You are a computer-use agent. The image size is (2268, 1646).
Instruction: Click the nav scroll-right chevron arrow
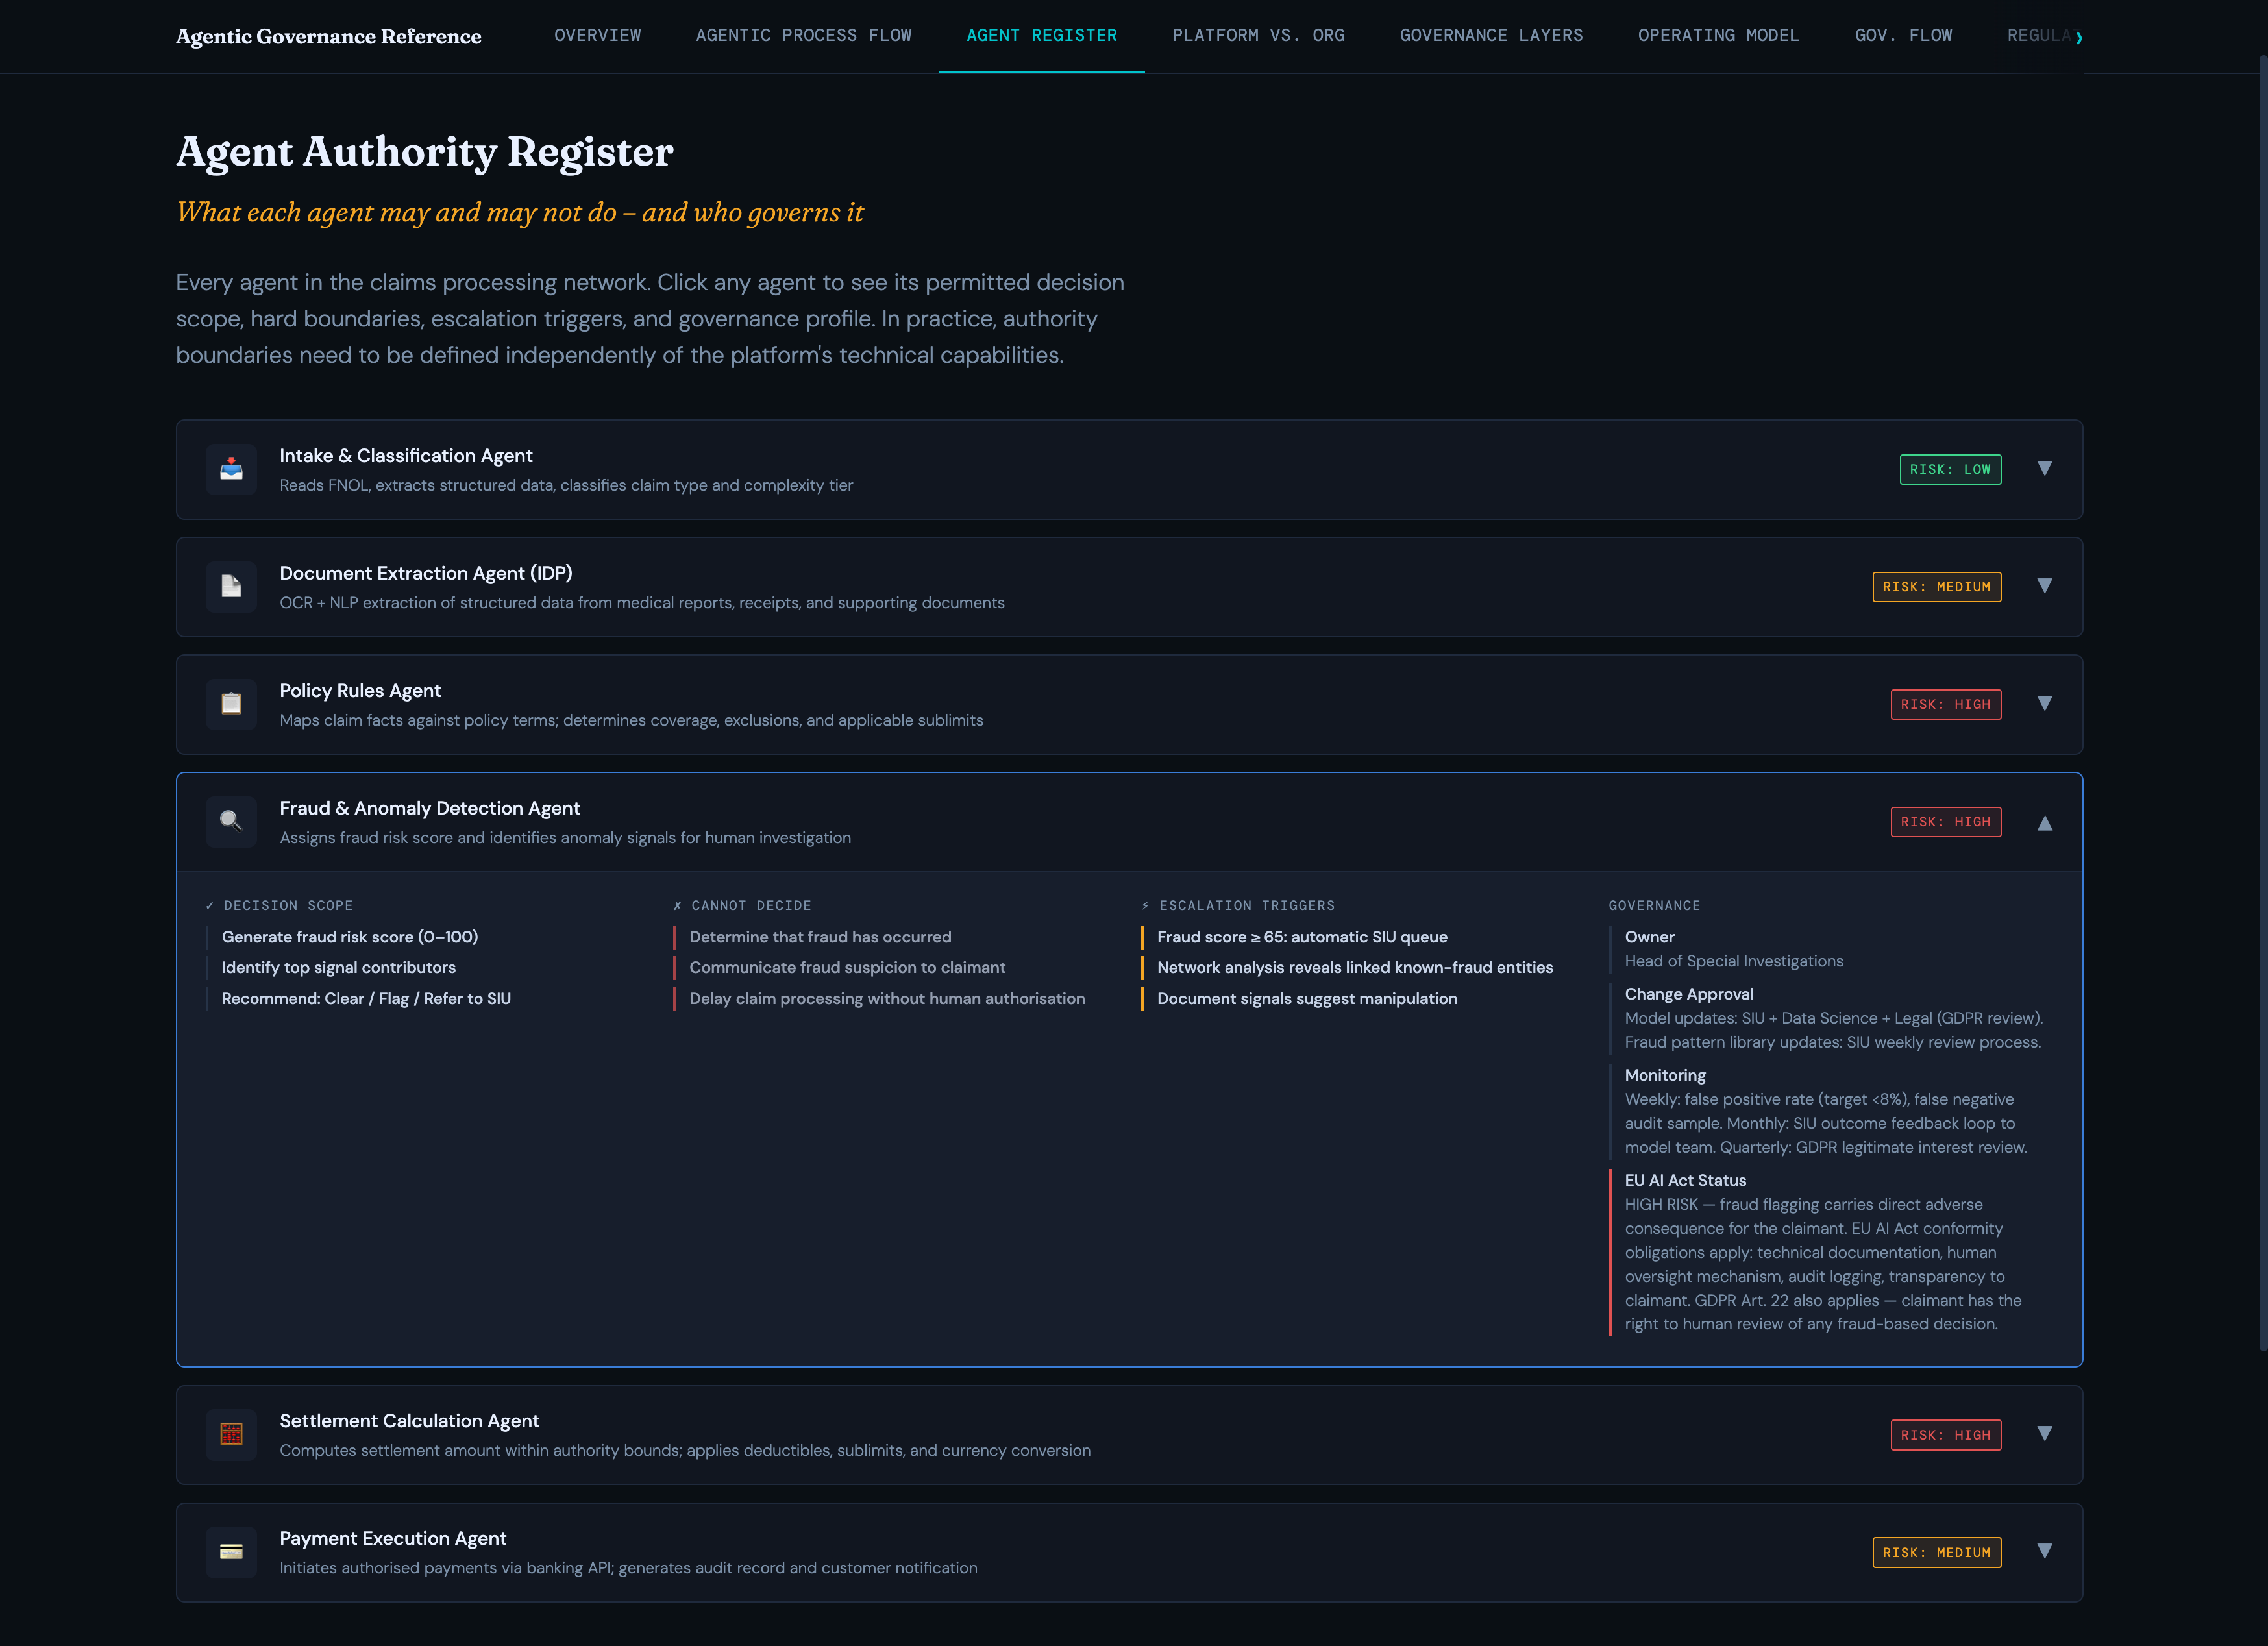(x=2079, y=37)
